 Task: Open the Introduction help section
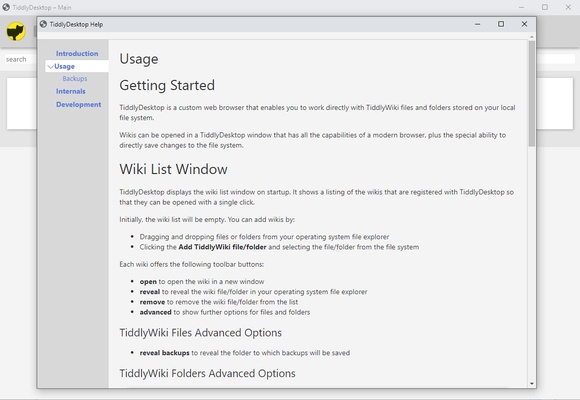pyautogui.click(x=77, y=53)
